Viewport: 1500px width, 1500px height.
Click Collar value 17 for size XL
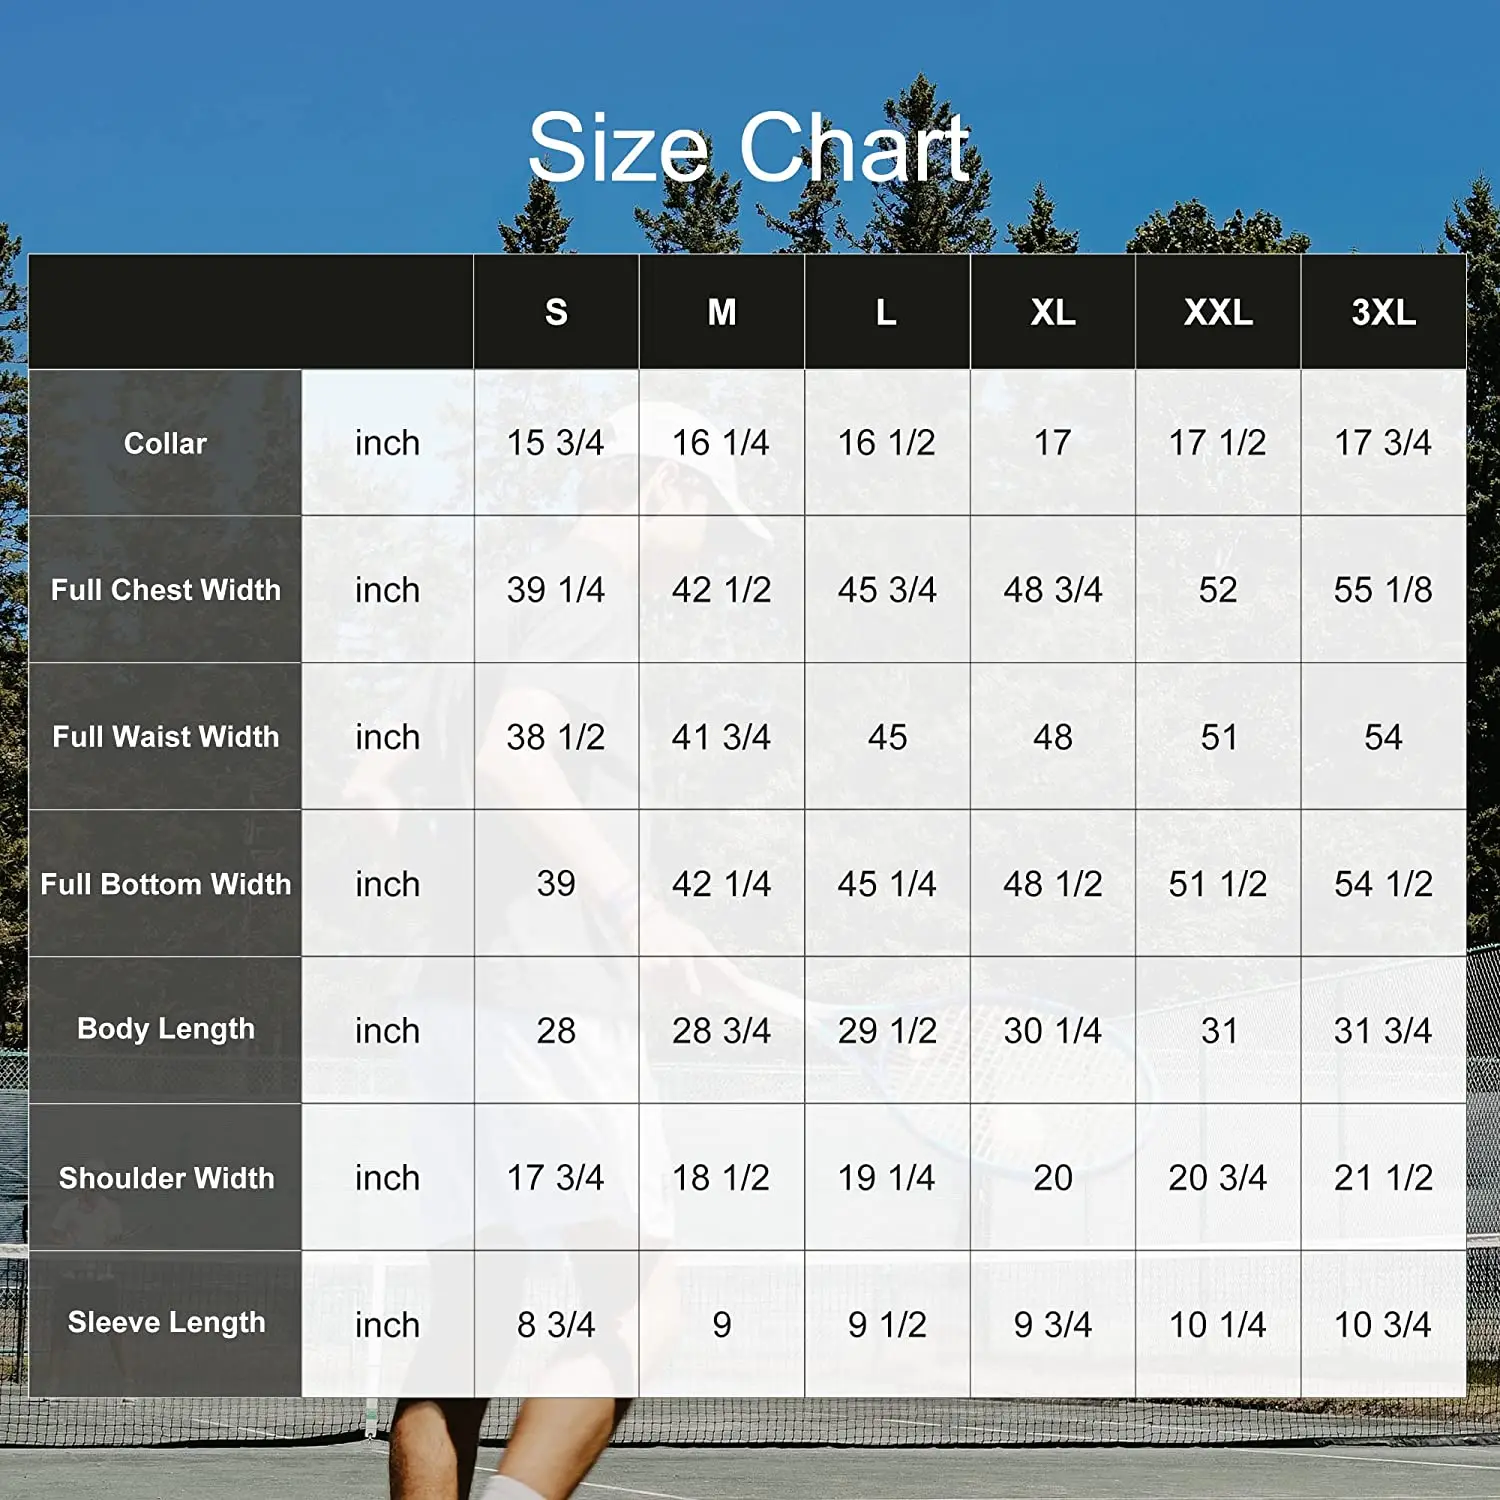(1053, 443)
